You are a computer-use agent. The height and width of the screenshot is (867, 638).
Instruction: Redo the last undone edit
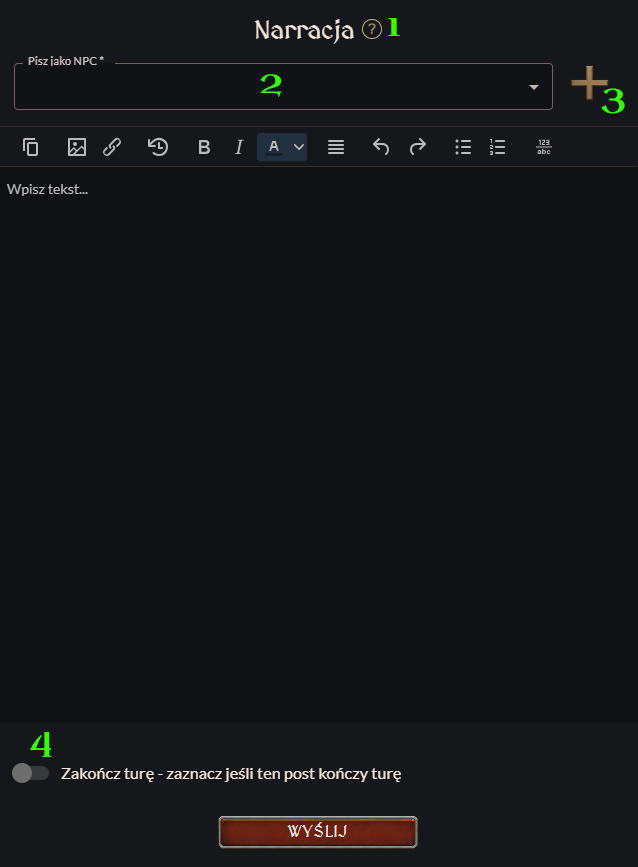(x=418, y=147)
